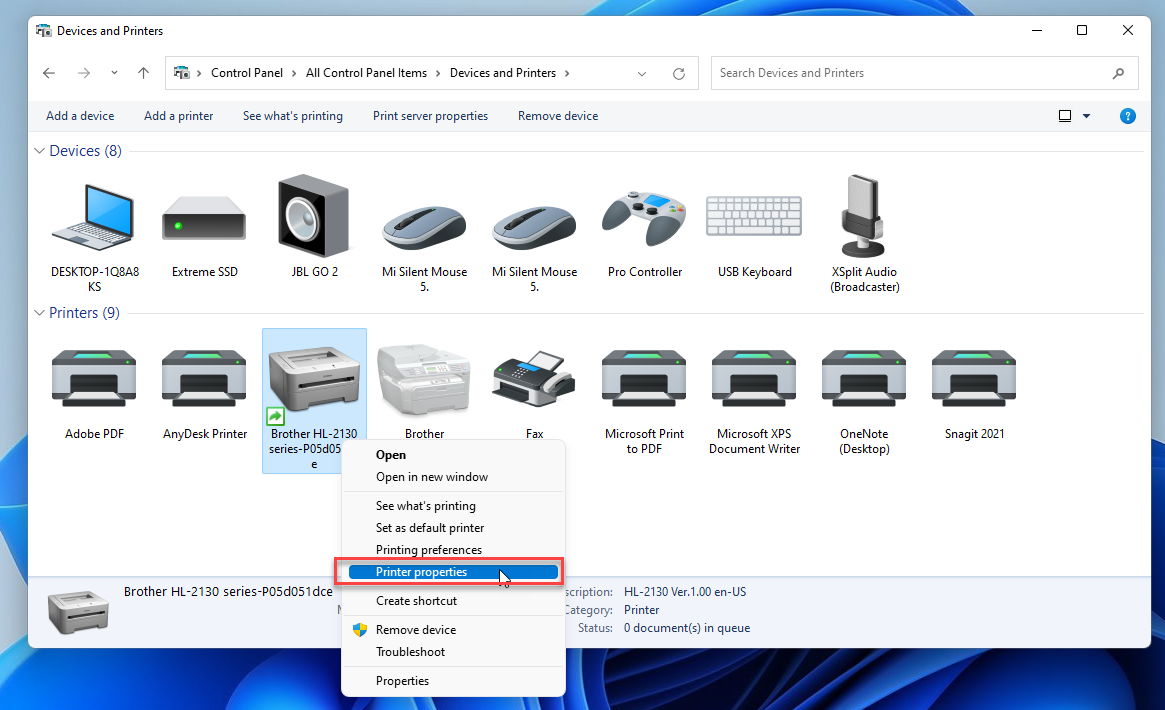
Task: Choose Set as default printer
Action: coord(453,528)
